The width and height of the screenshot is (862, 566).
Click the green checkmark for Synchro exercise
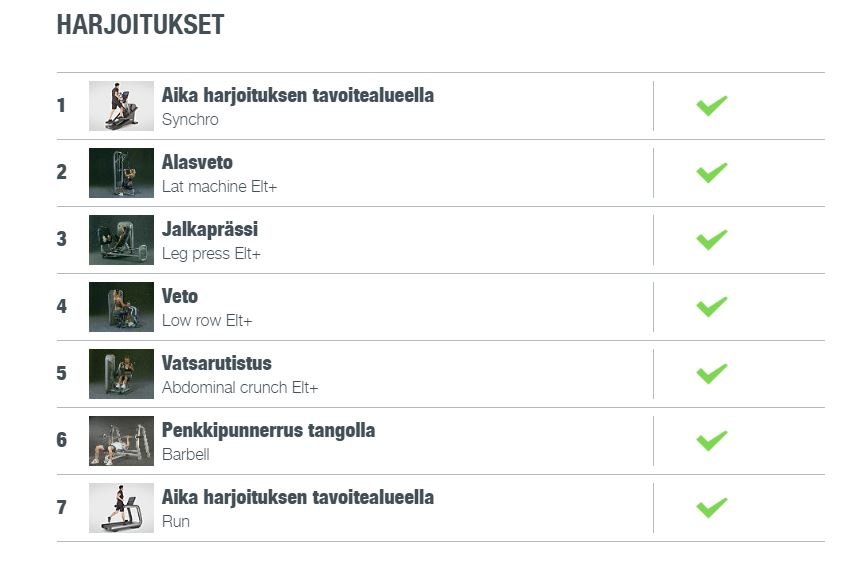[x=711, y=106]
